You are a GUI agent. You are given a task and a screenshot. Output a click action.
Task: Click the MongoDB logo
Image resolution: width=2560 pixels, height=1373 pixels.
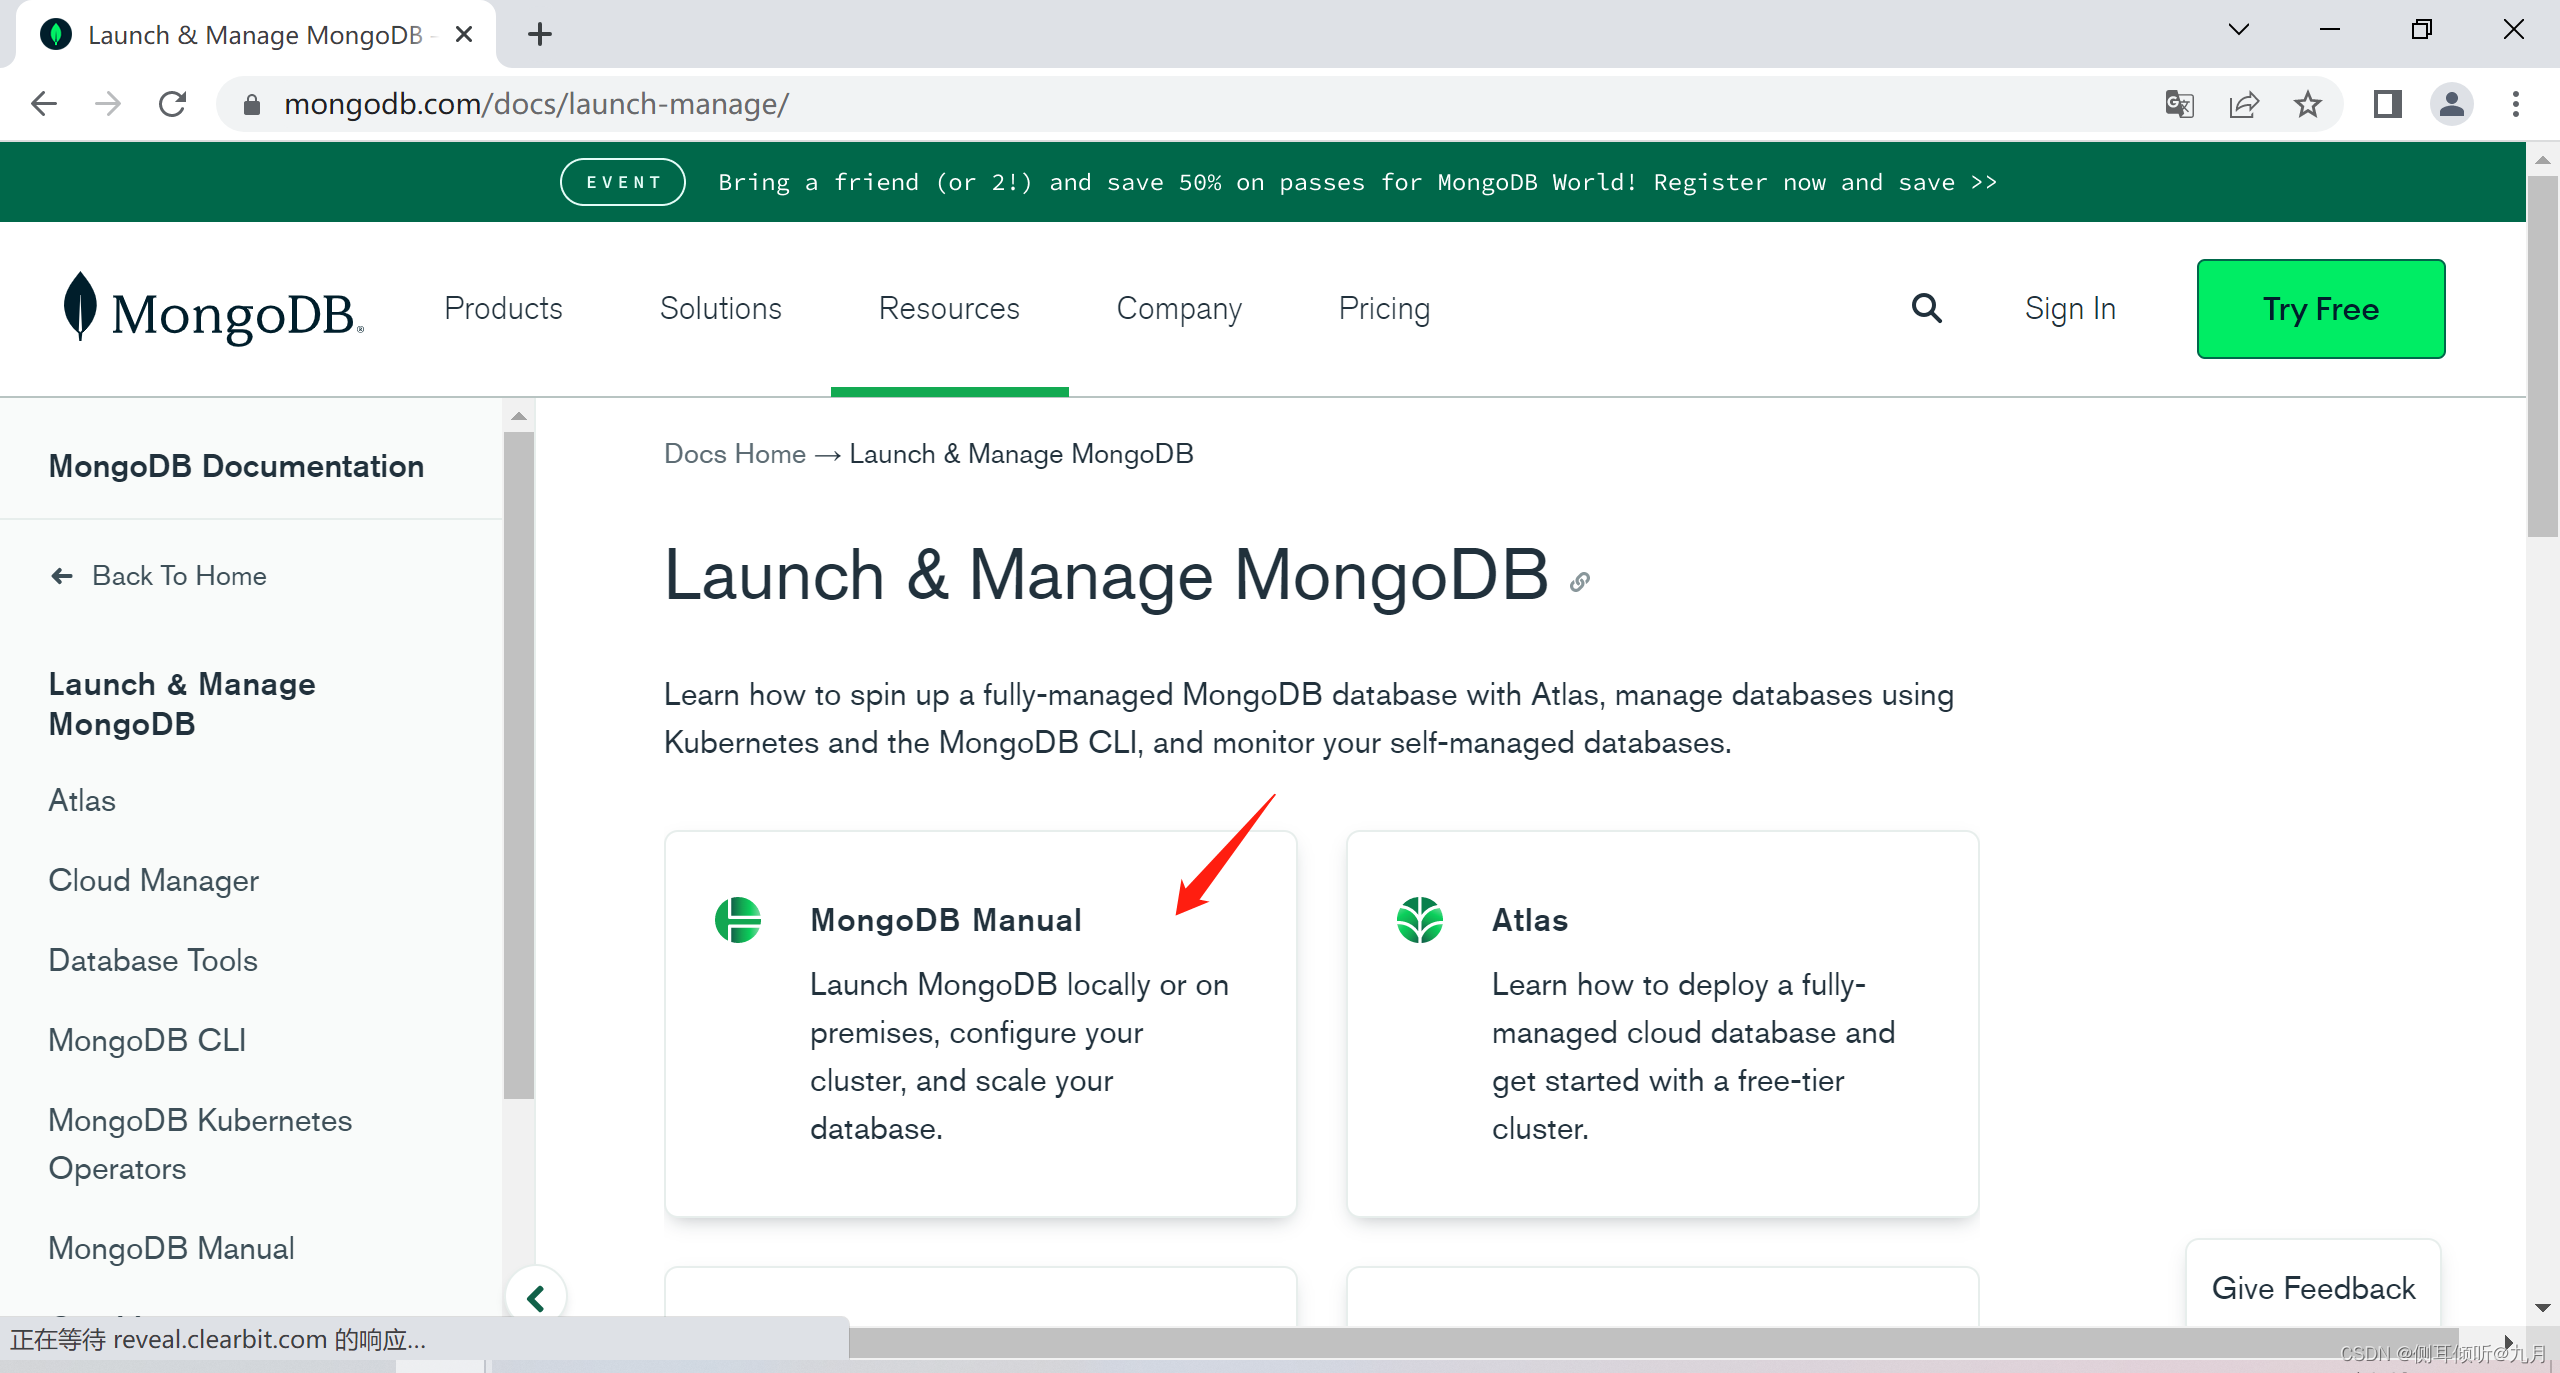212,309
